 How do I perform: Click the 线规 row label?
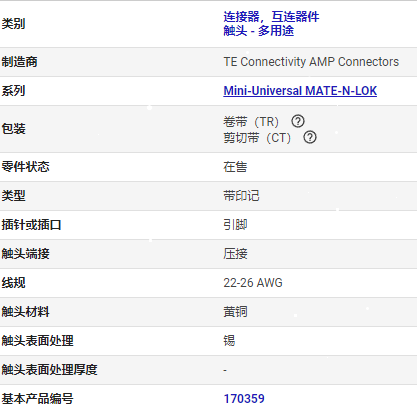(x=13, y=283)
